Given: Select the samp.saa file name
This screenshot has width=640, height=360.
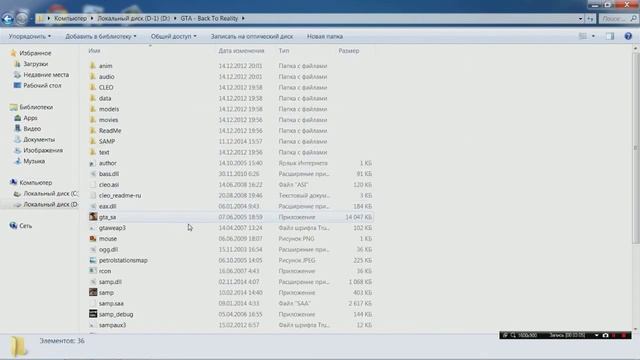Looking at the screenshot, I should click(111, 303).
